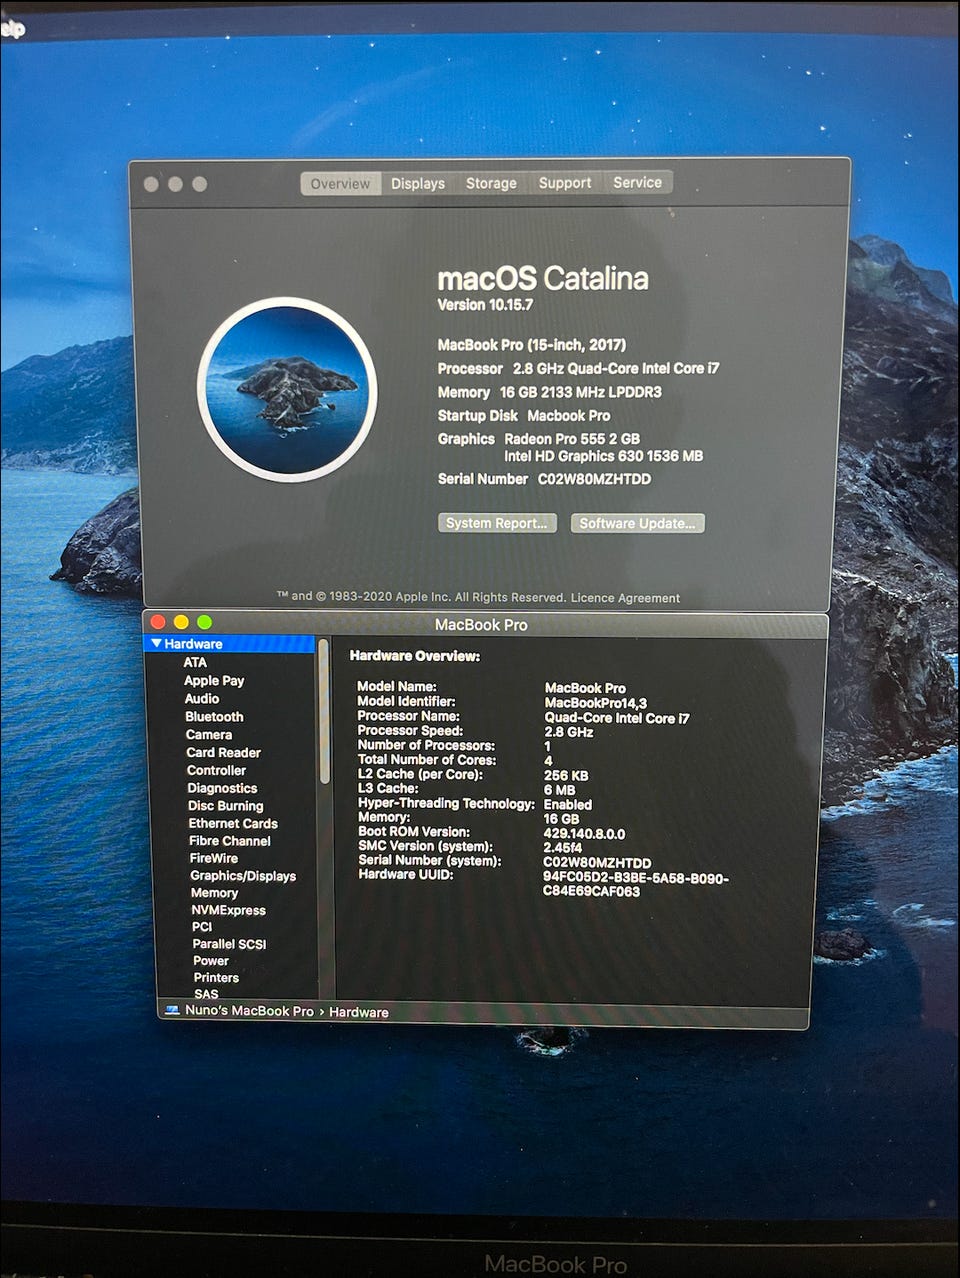The width and height of the screenshot is (960, 1278).
Task: Click the Processor Speed value 2.8 GHz
Action: pyautogui.click(x=569, y=732)
